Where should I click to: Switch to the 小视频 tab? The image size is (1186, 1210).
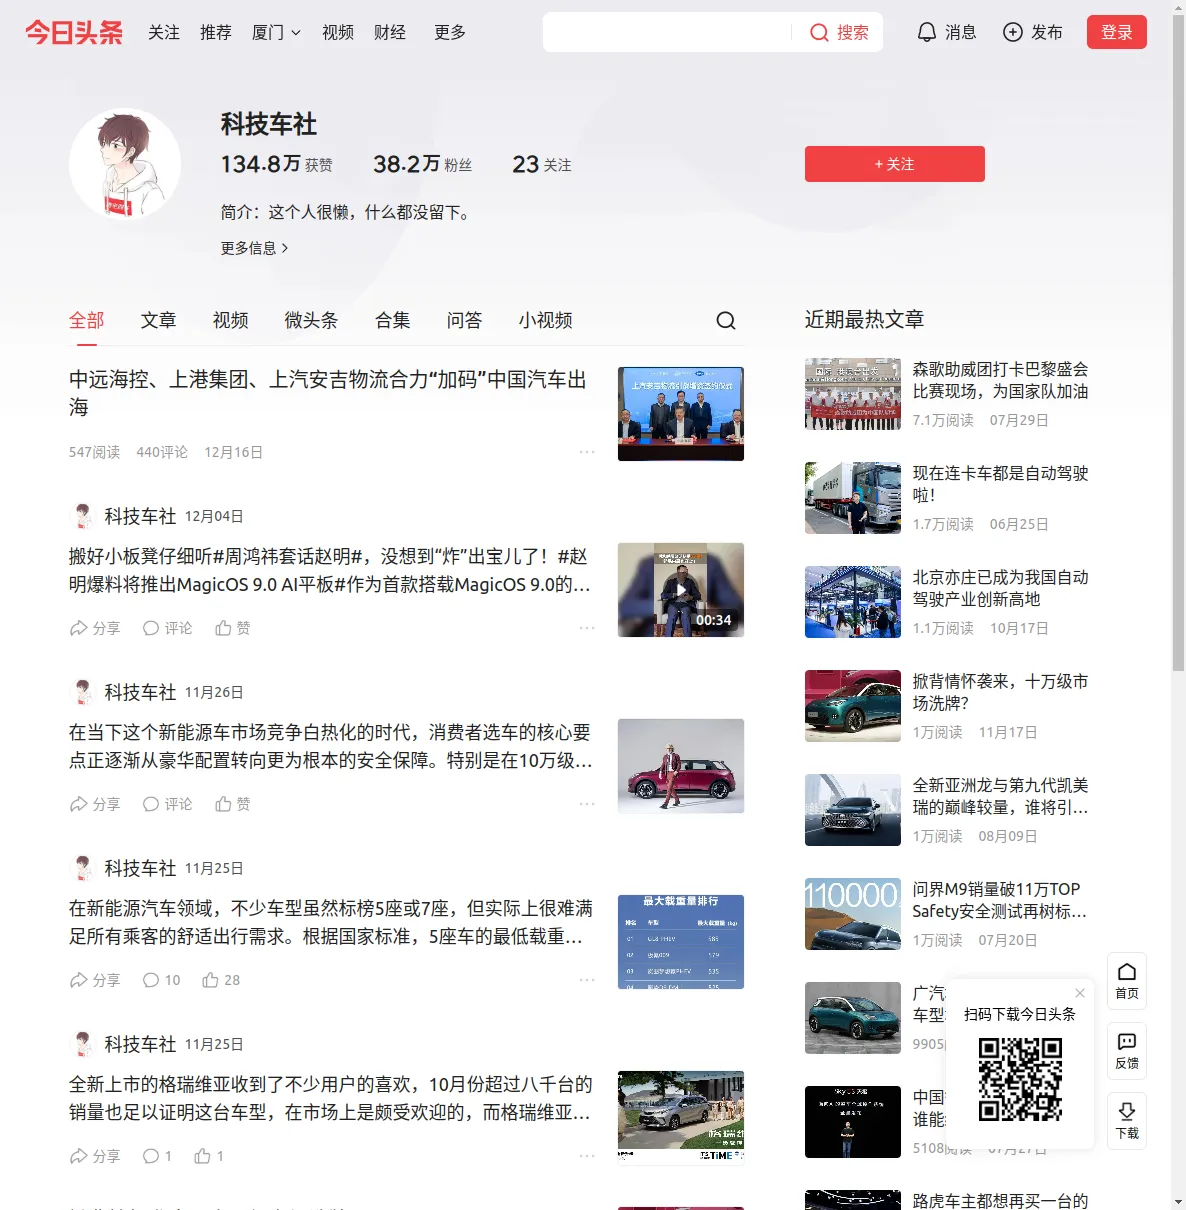point(546,320)
